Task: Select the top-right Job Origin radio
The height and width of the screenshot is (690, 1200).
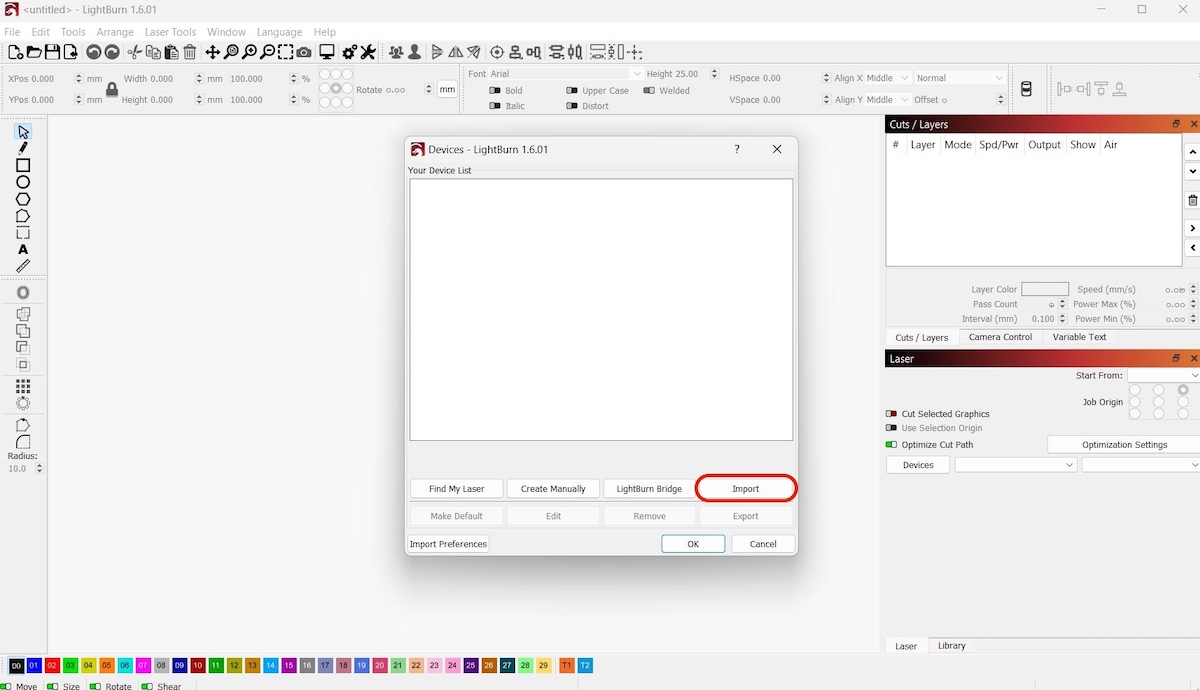Action: click(x=1183, y=390)
